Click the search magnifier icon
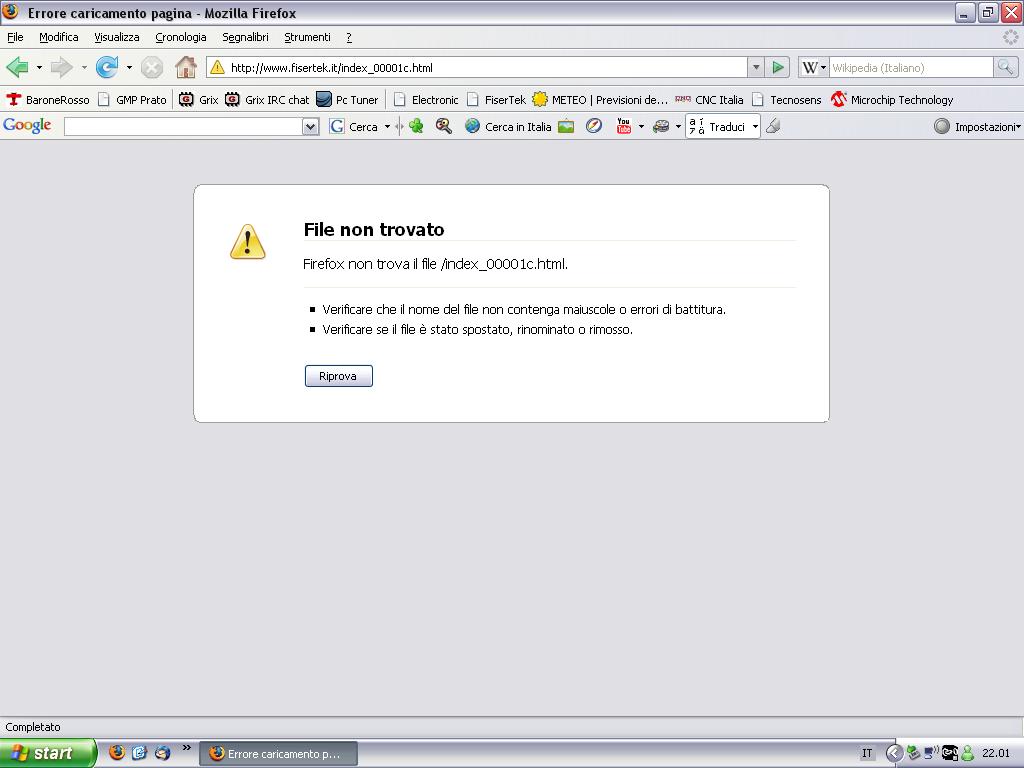Image resolution: width=1024 pixels, height=768 pixels. (1005, 67)
